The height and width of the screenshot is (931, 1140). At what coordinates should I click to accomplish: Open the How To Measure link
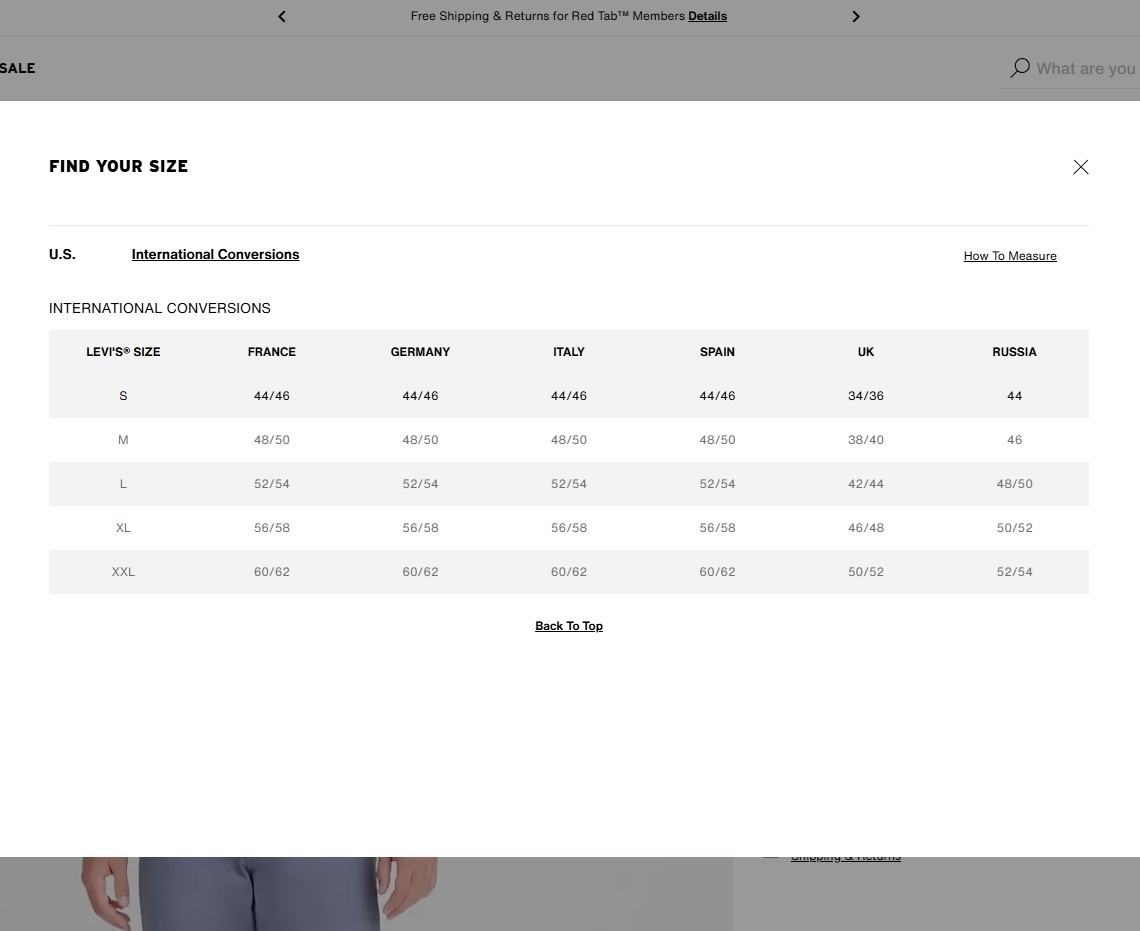click(1010, 256)
